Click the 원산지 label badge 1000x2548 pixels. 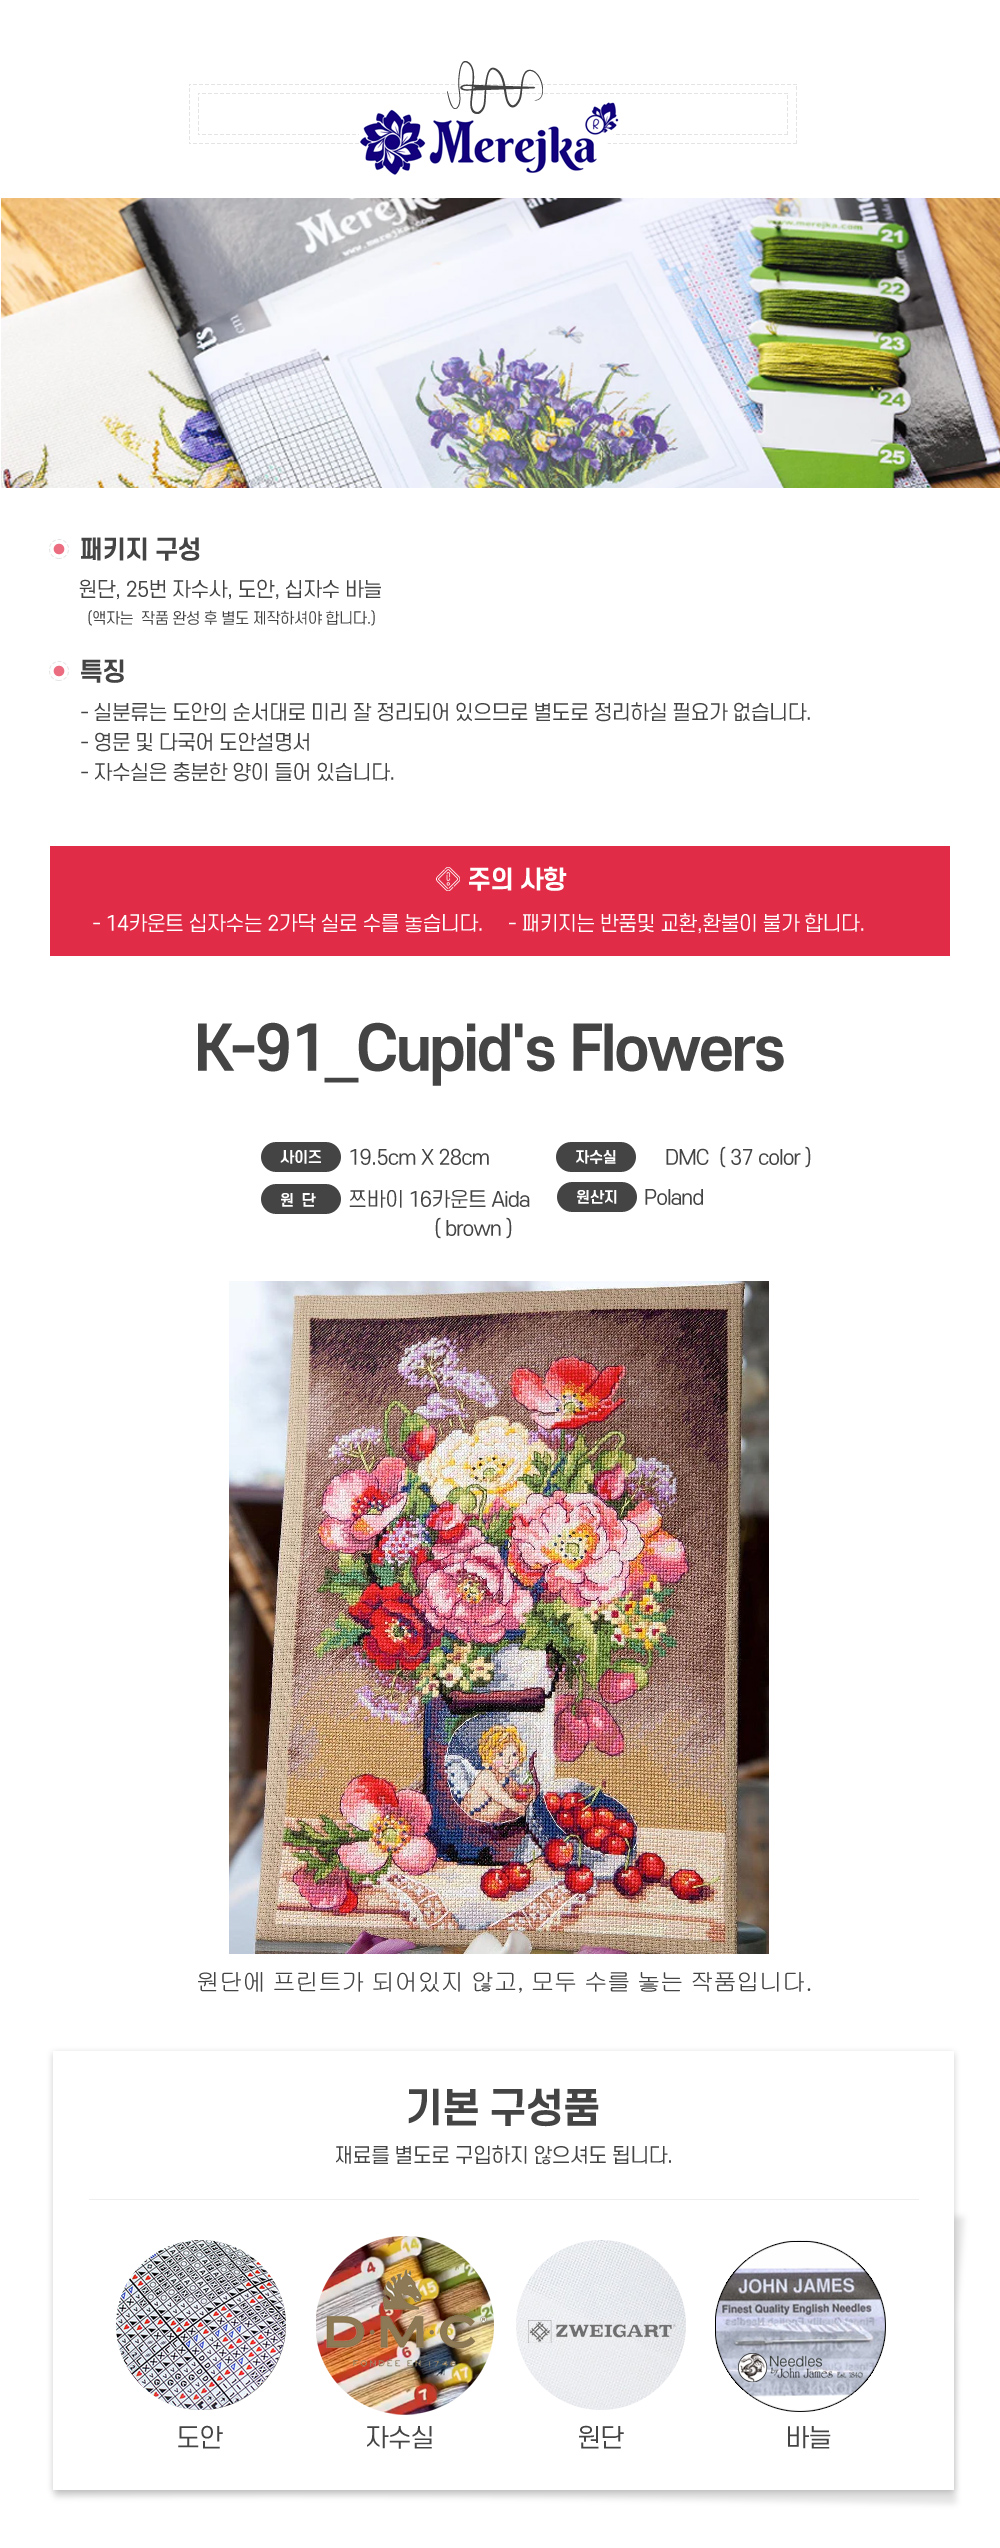point(596,1197)
